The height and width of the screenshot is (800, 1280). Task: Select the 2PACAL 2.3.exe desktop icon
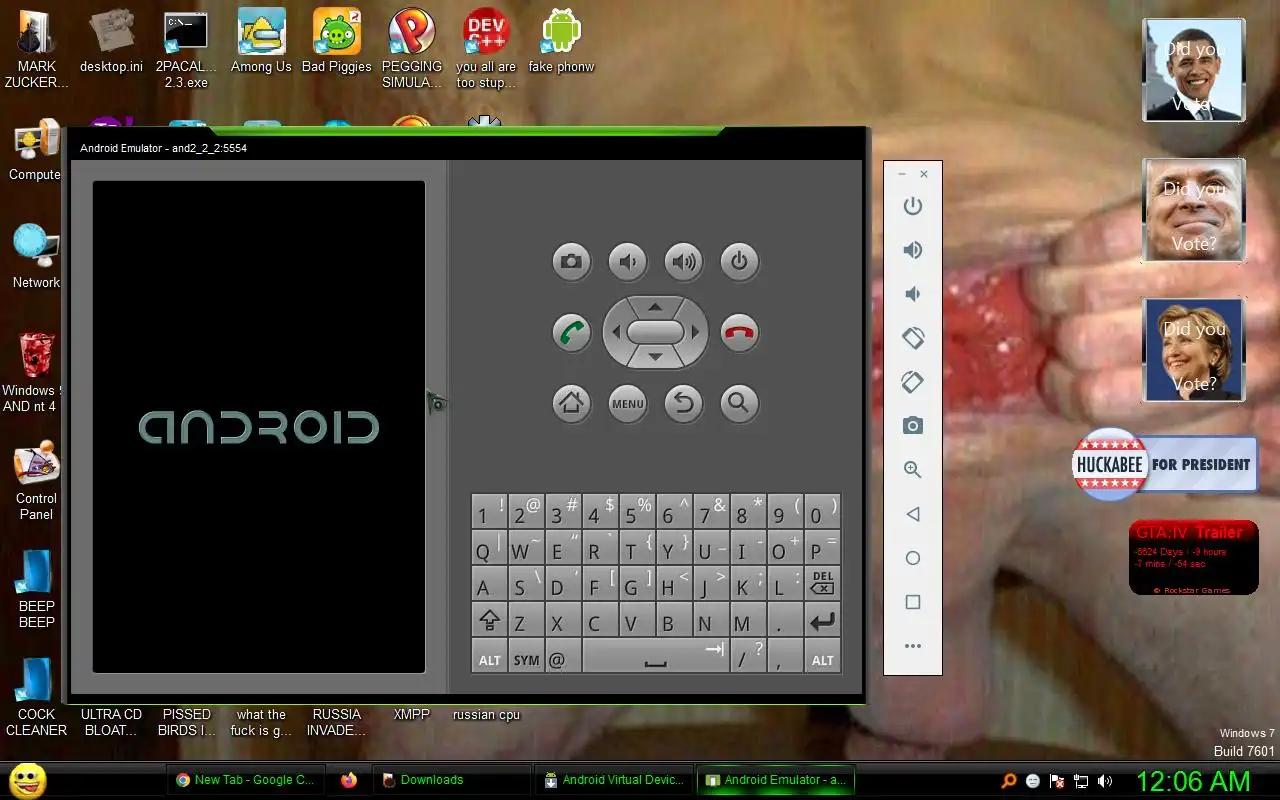coord(186,50)
